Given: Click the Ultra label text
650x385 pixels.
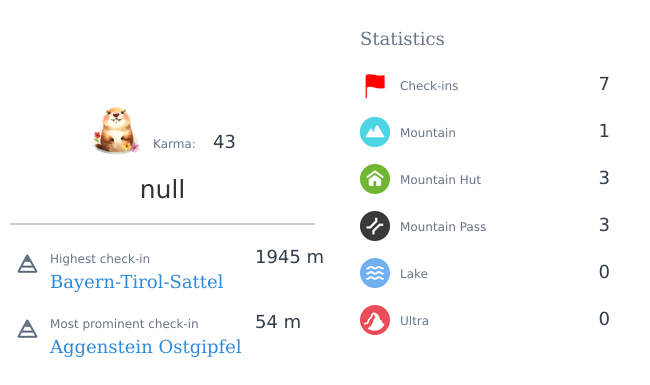Looking at the screenshot, I should (414, 321).
